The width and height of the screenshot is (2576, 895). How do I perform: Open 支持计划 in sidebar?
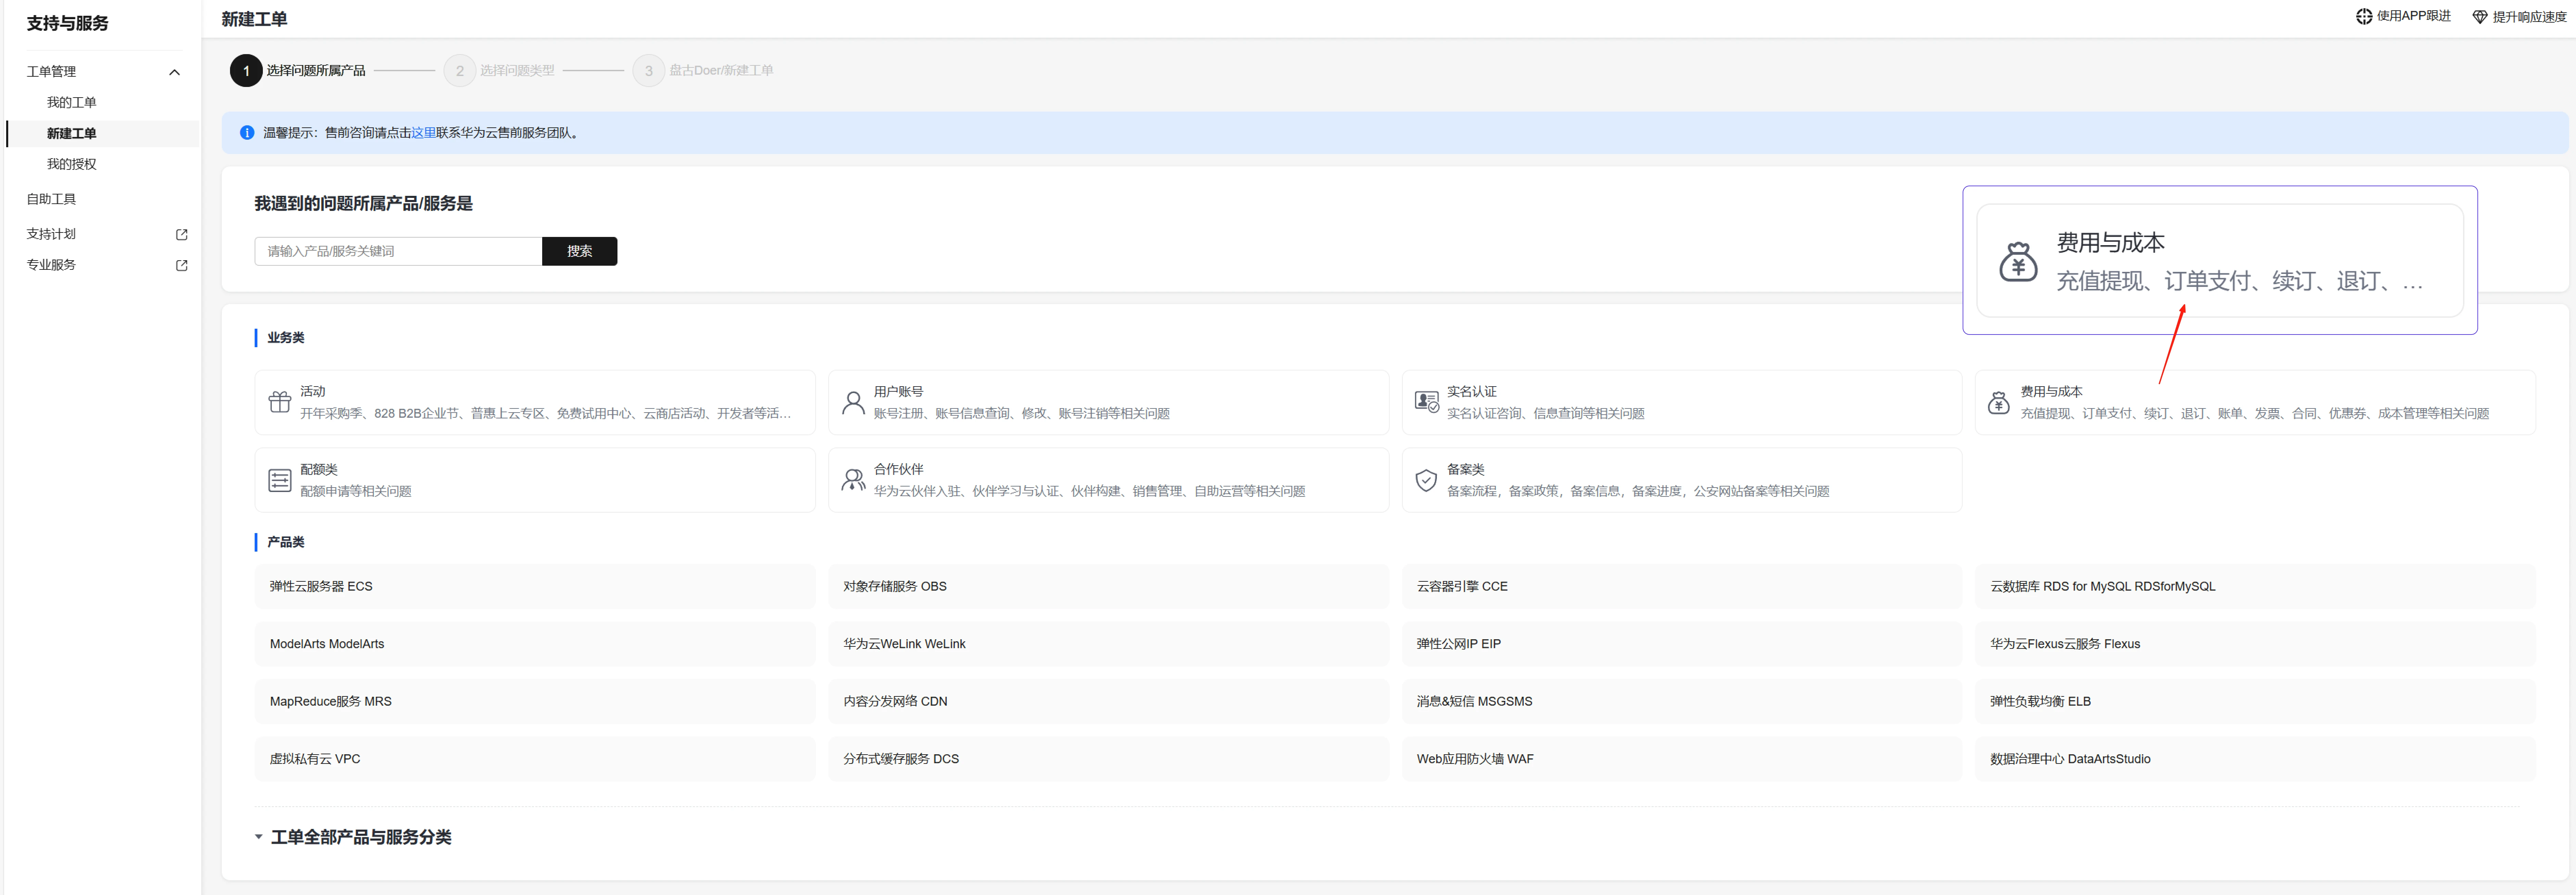[x=51, y=234]
